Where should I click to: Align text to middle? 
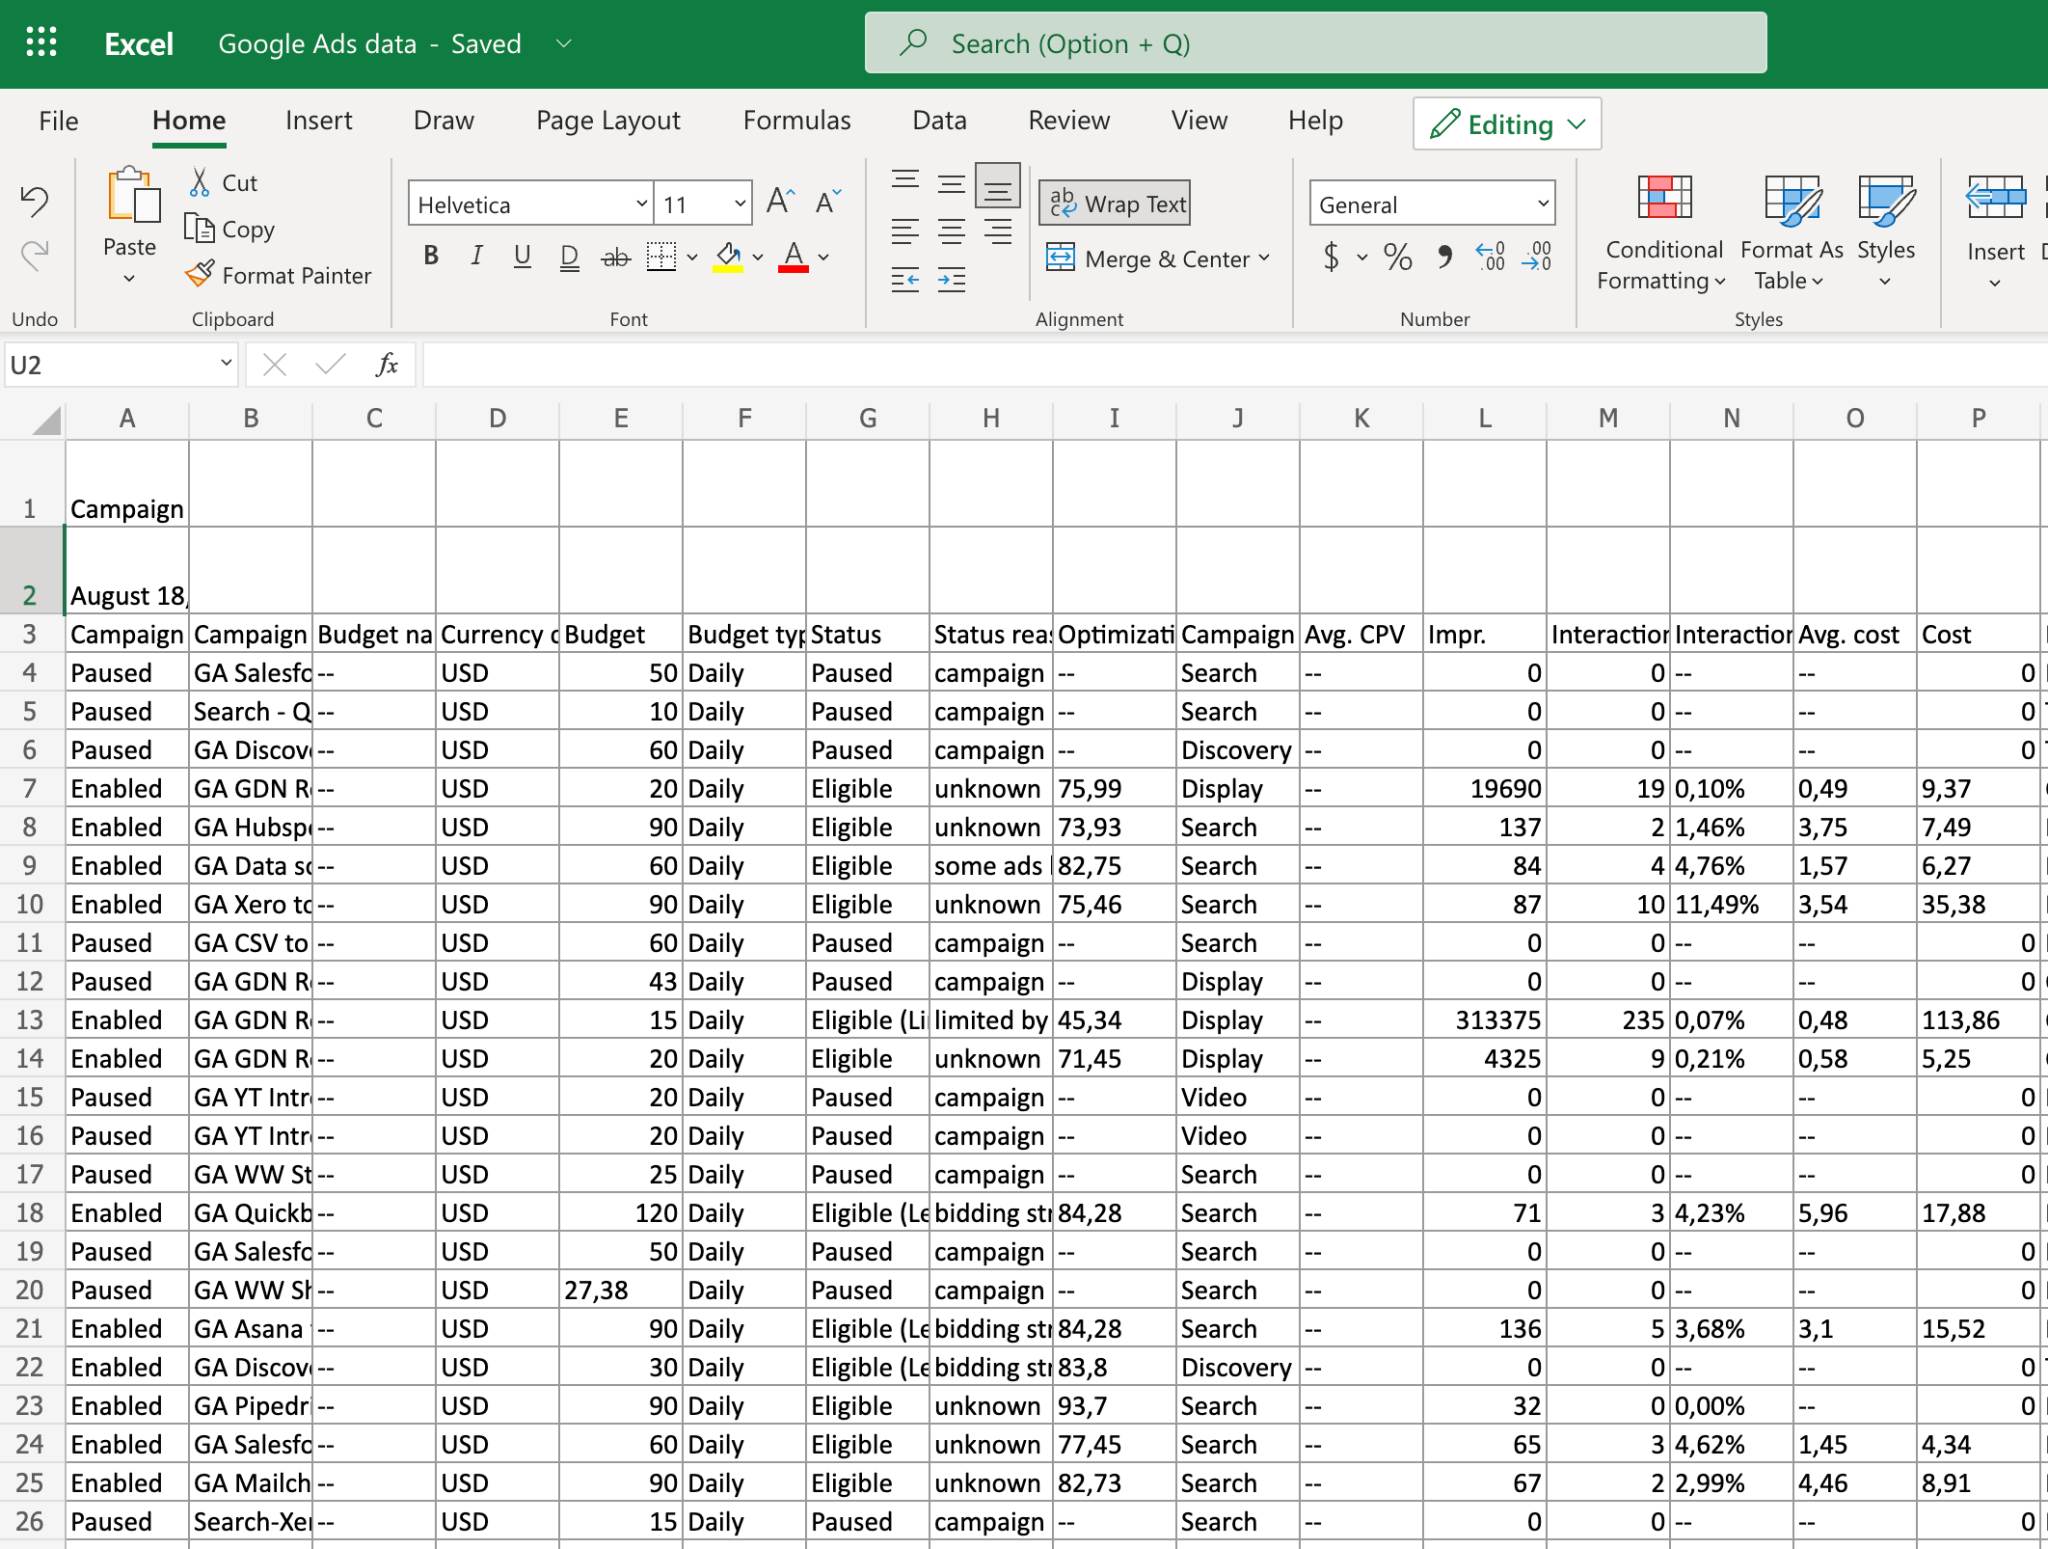click(x=951, y=183)
